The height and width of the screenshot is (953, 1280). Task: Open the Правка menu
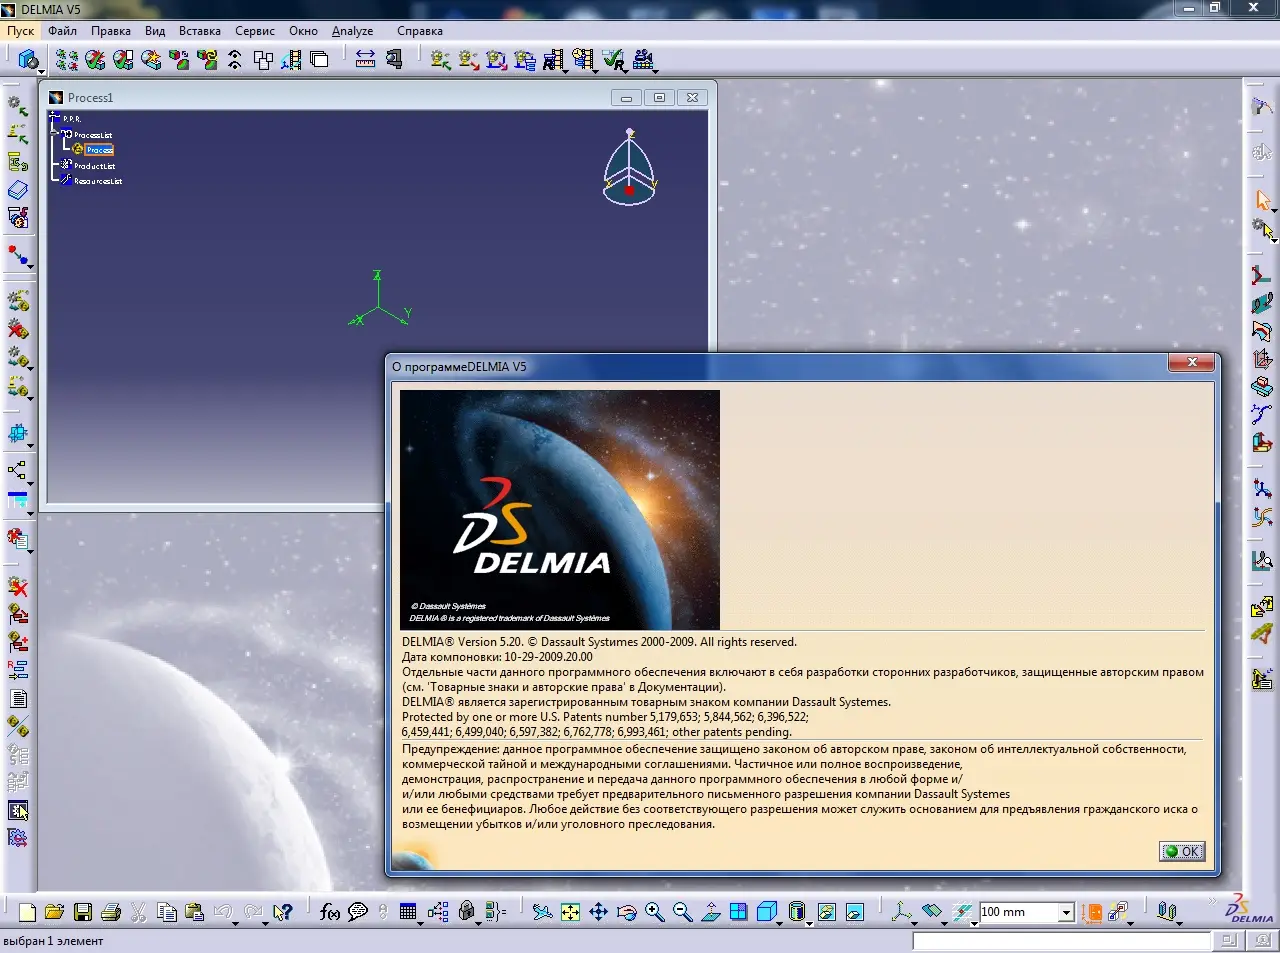(111, 31)
